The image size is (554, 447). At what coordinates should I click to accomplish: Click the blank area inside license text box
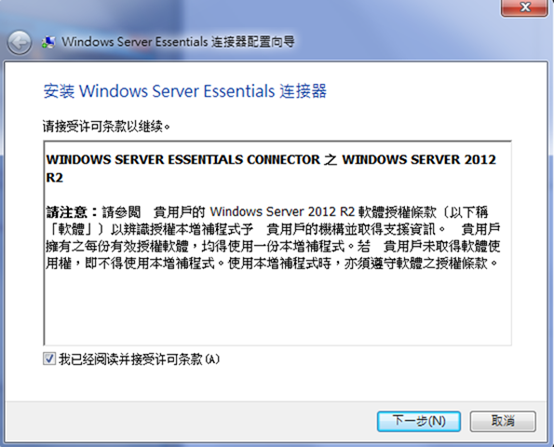[277, 307]
